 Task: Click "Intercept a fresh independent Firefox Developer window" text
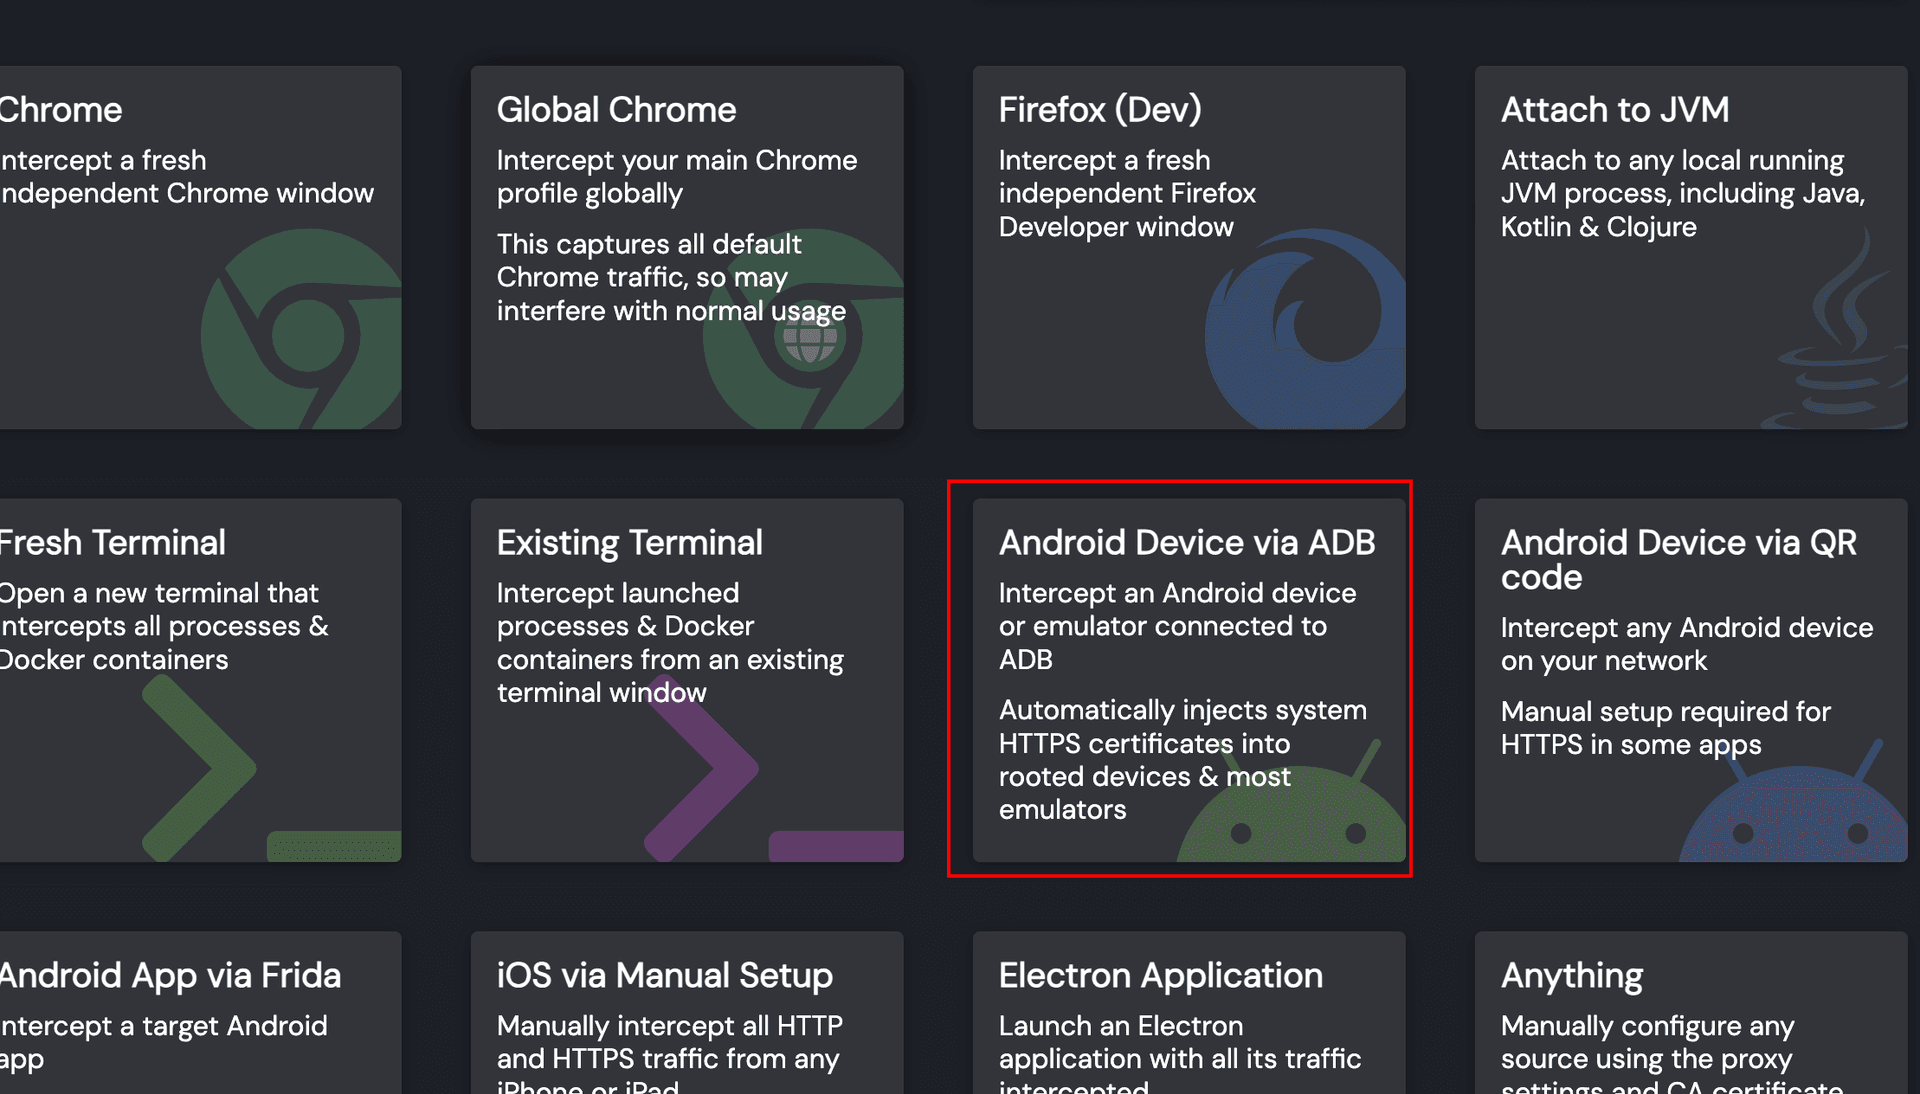[x=1127, y=194]
